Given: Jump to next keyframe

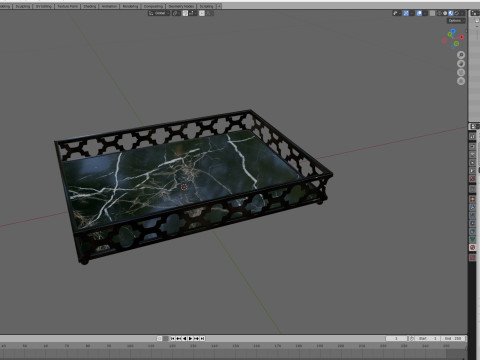Looking at the screenshot, I should 197,338.
